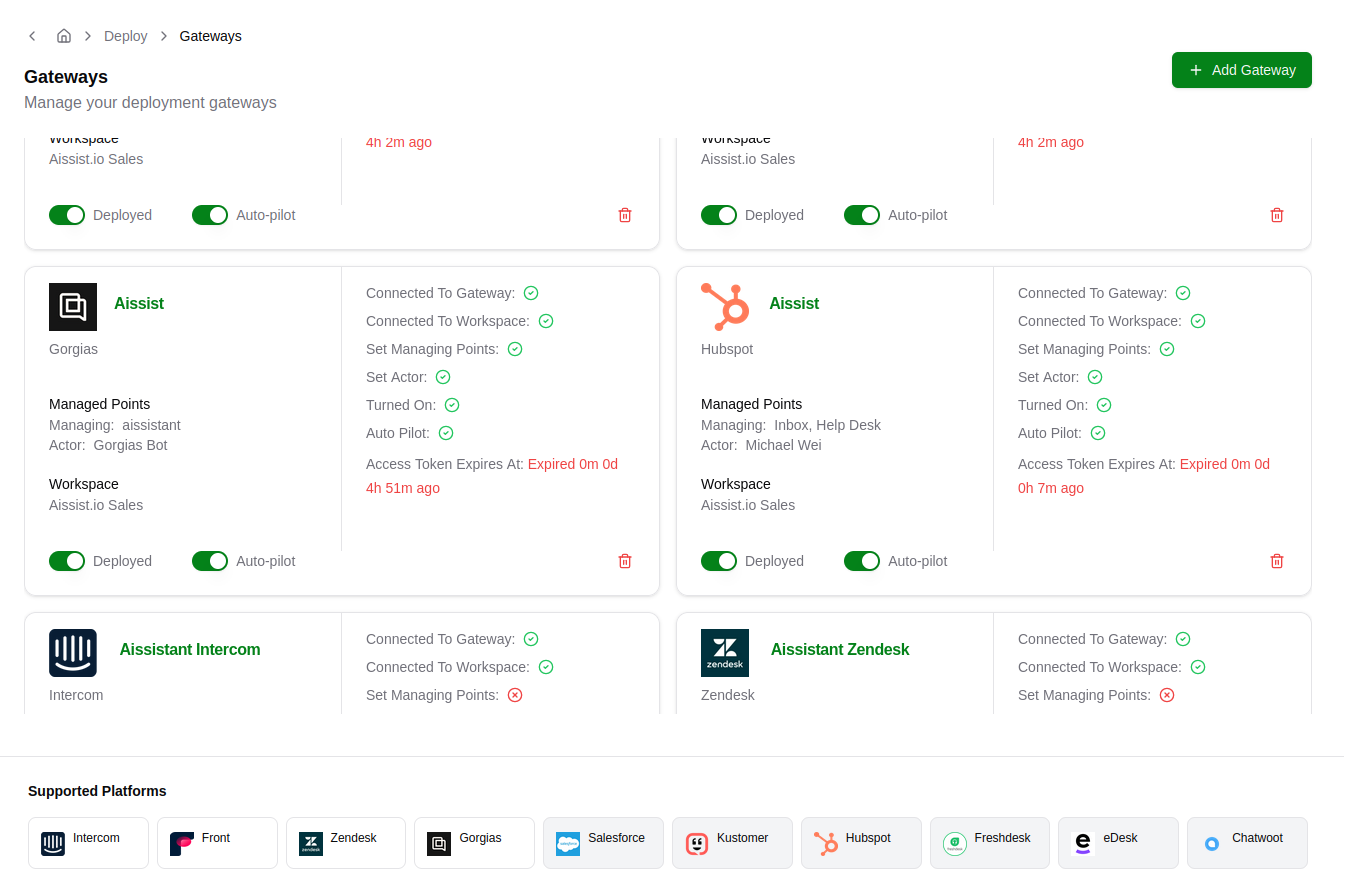The height and width of the screenshot is (888, 1351).
Task: Disable Auto-pilot on Hubspot gateway
Action: 862,561
